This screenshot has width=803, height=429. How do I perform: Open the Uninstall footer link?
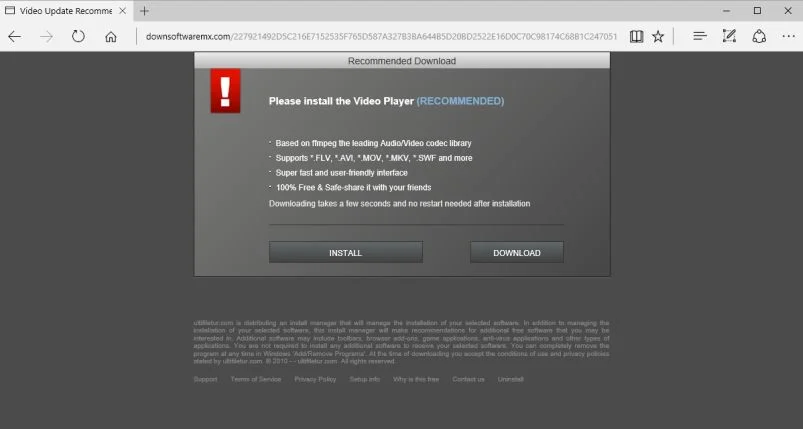pos(511,379)
